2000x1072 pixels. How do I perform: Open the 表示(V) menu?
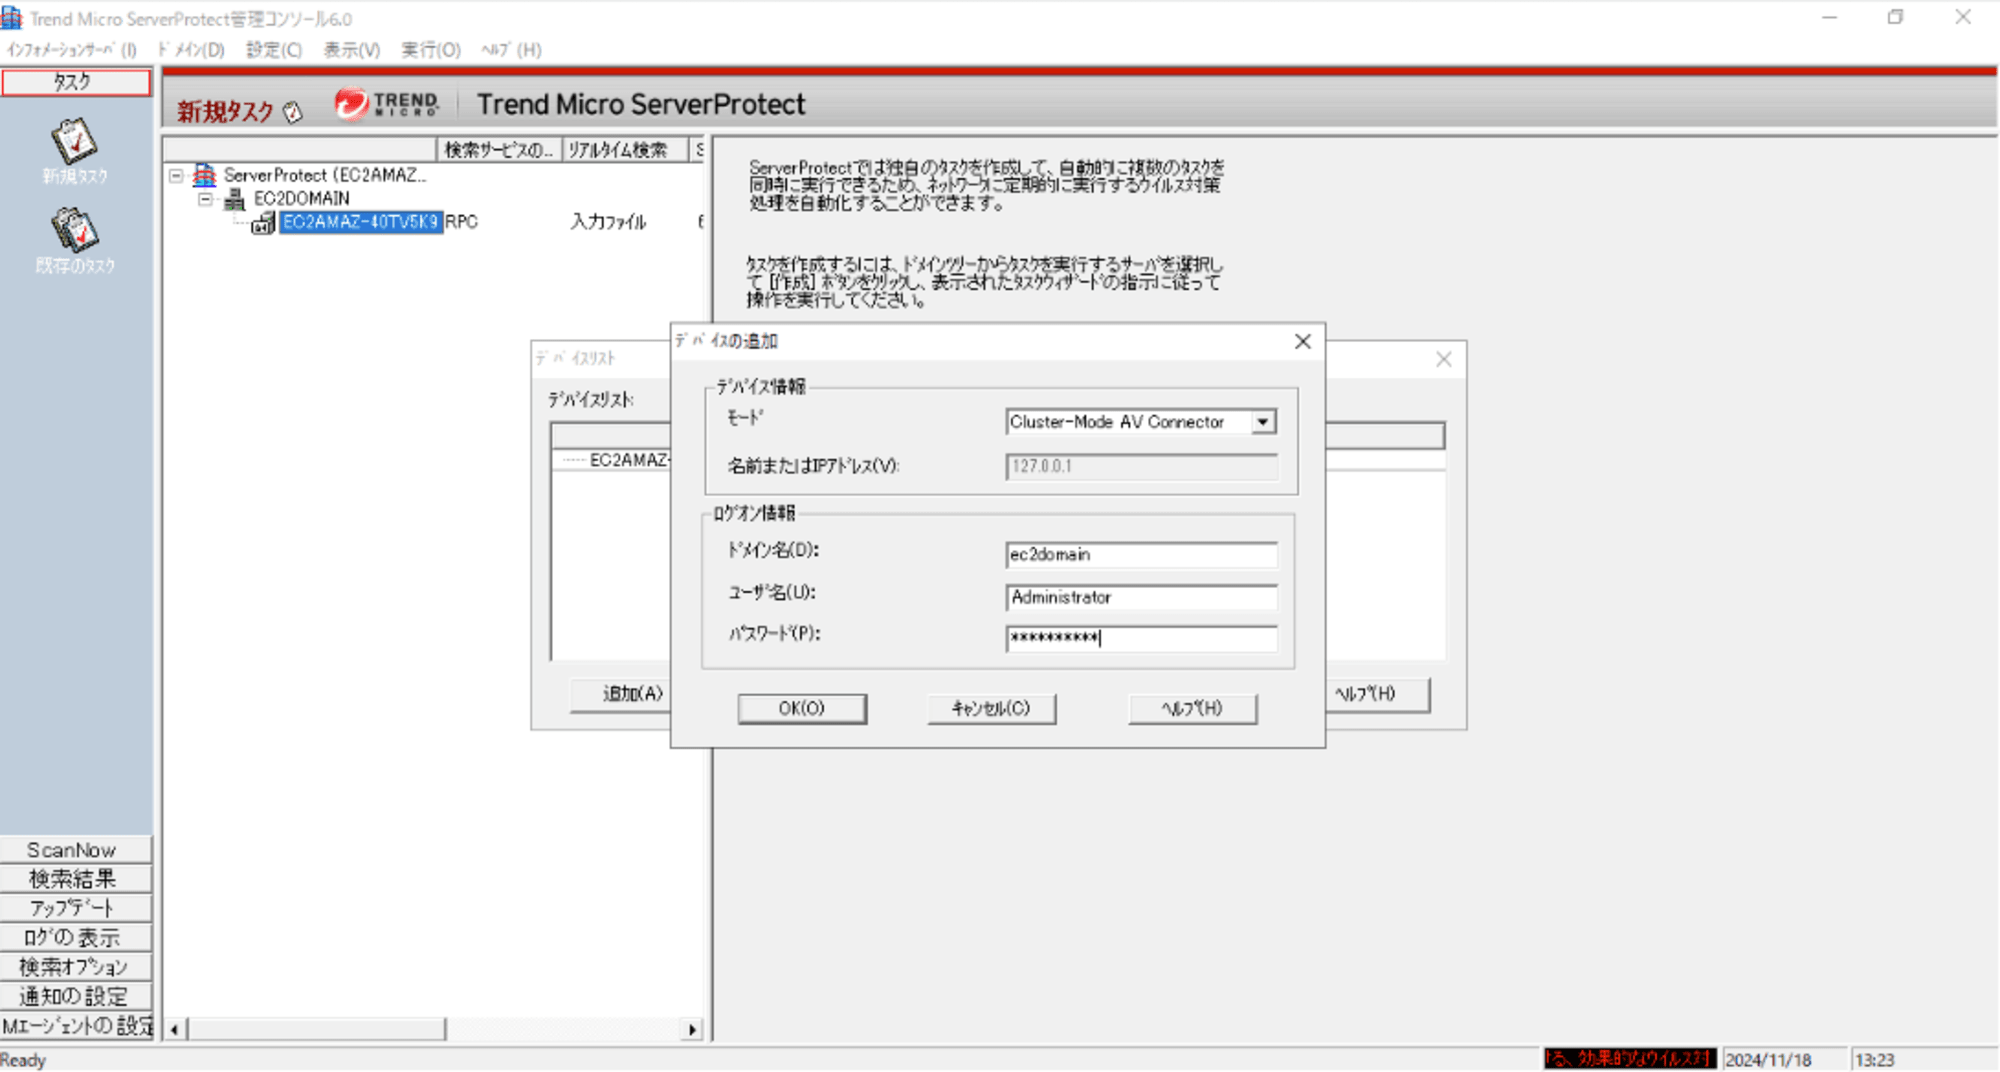tap(352, 50)
